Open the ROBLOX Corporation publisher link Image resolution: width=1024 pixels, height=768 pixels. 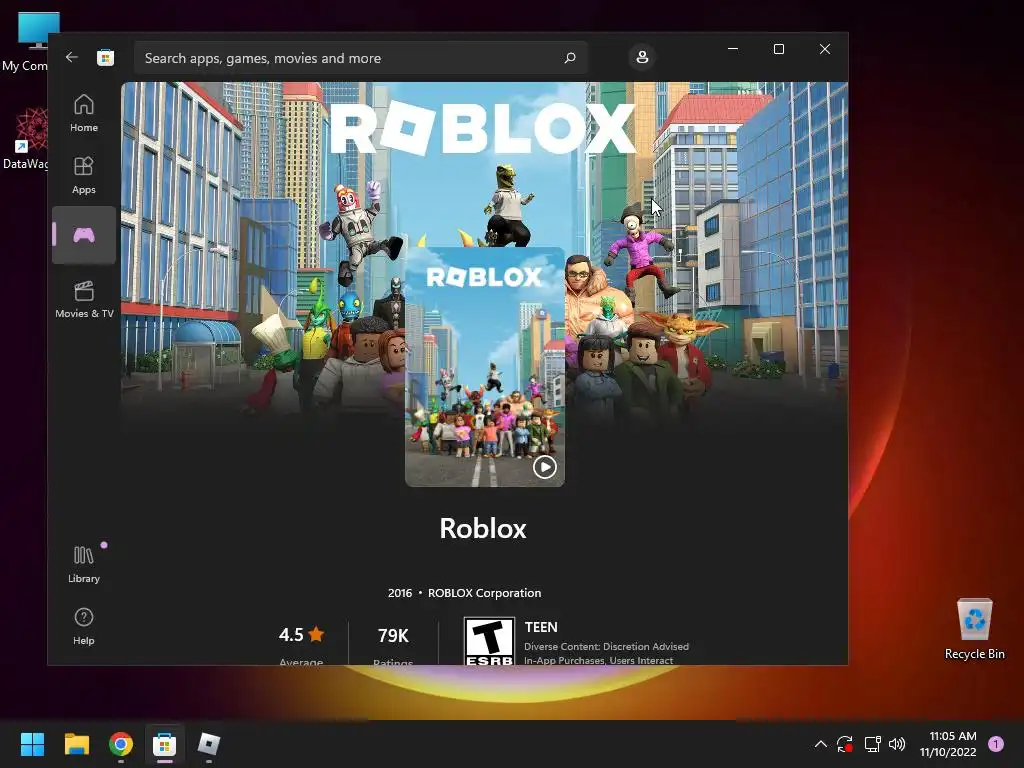pos(484,593)
